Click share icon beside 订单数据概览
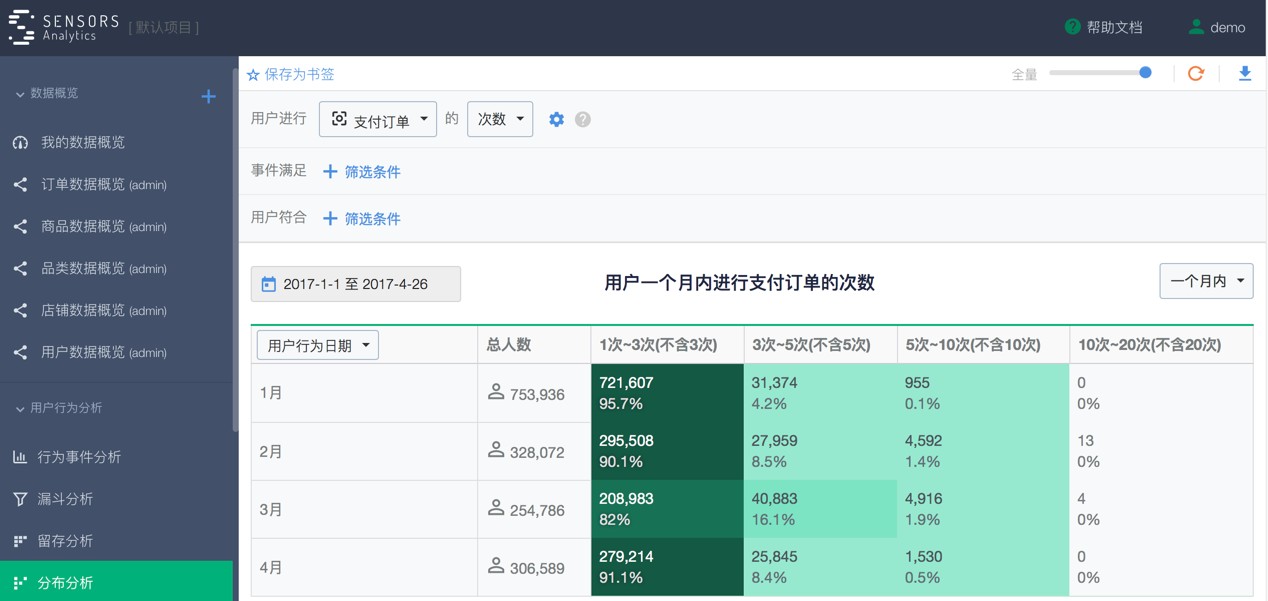The image size is (1268, 601). click(20, 184)
